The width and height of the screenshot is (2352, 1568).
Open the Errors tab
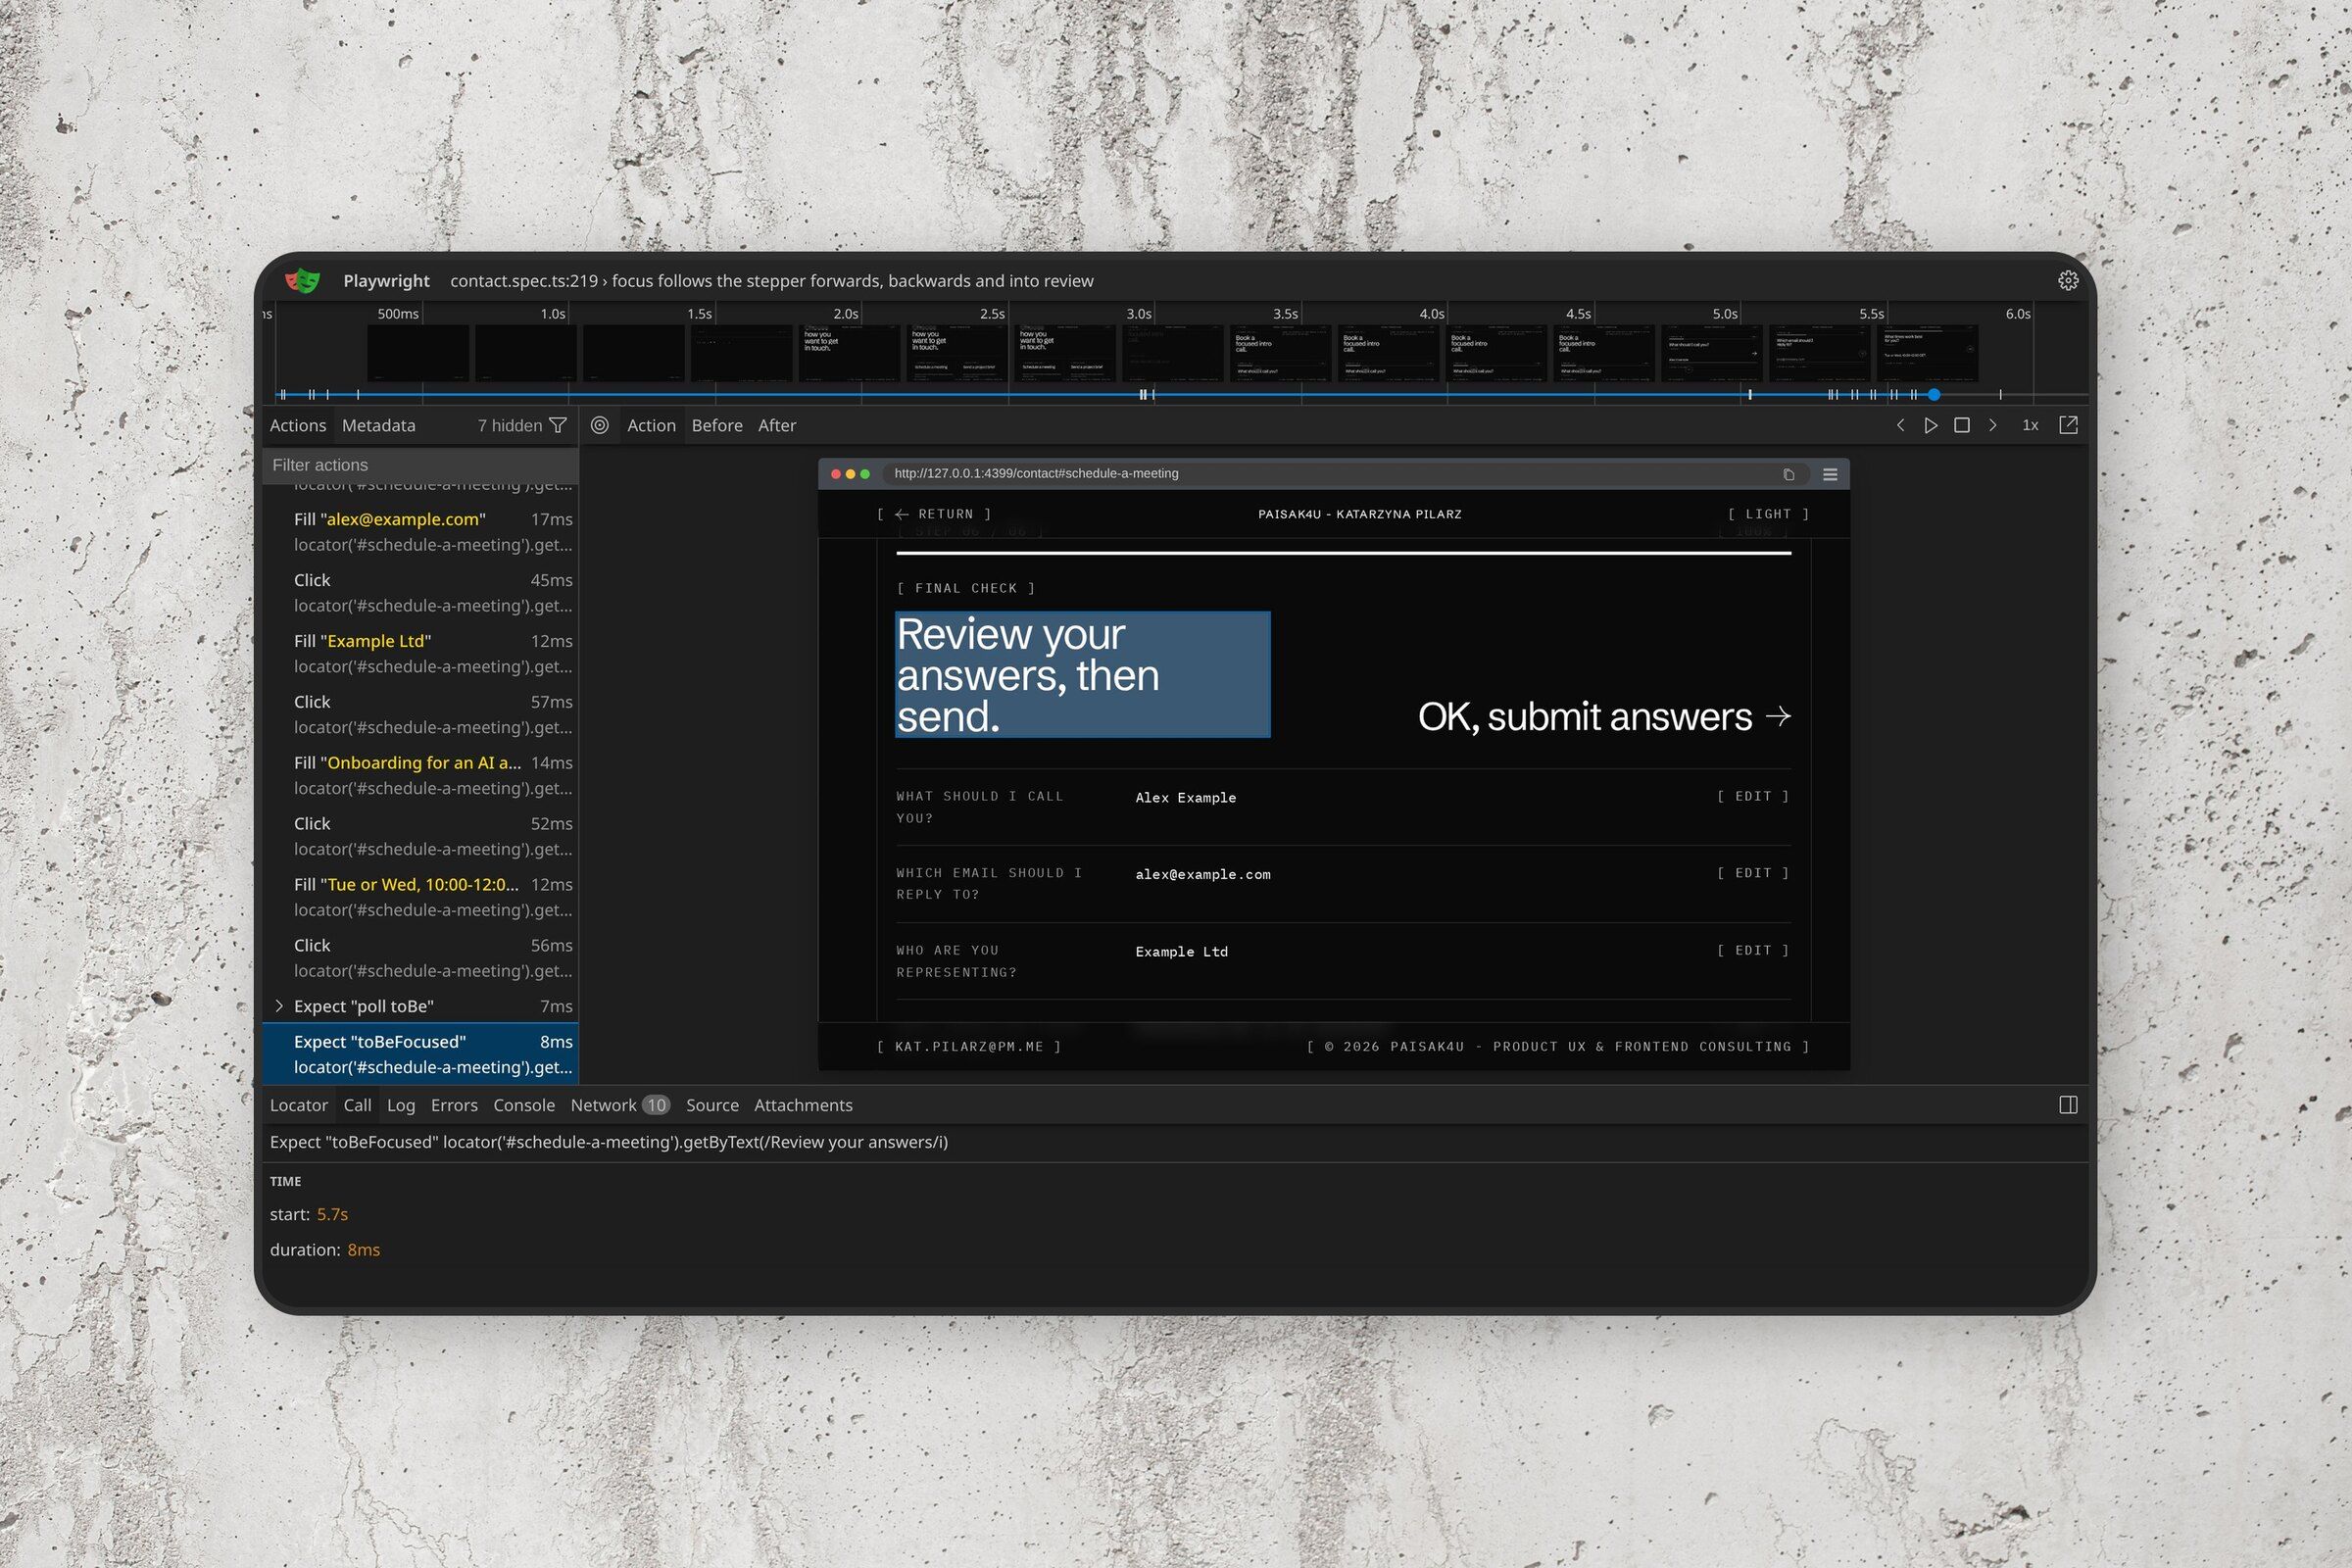point(454,1105)
